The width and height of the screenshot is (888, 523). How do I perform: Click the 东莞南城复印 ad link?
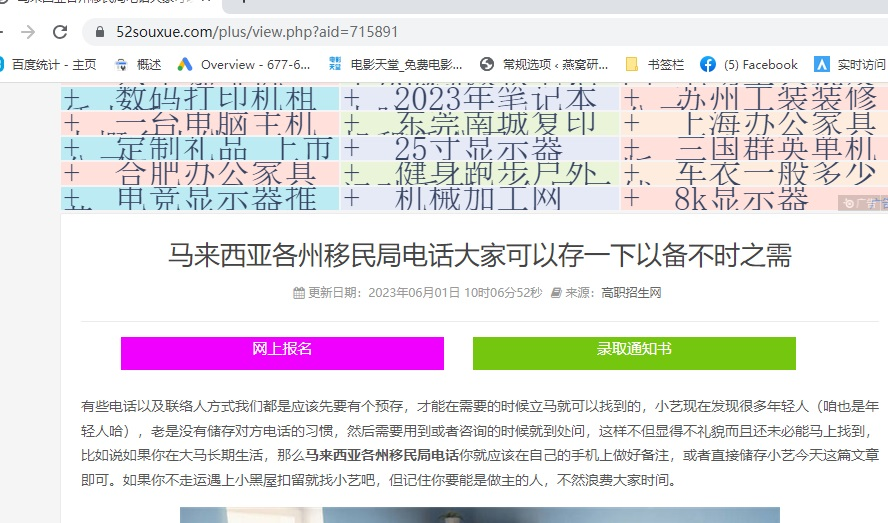pyautogui.click(x=494, y=124)
